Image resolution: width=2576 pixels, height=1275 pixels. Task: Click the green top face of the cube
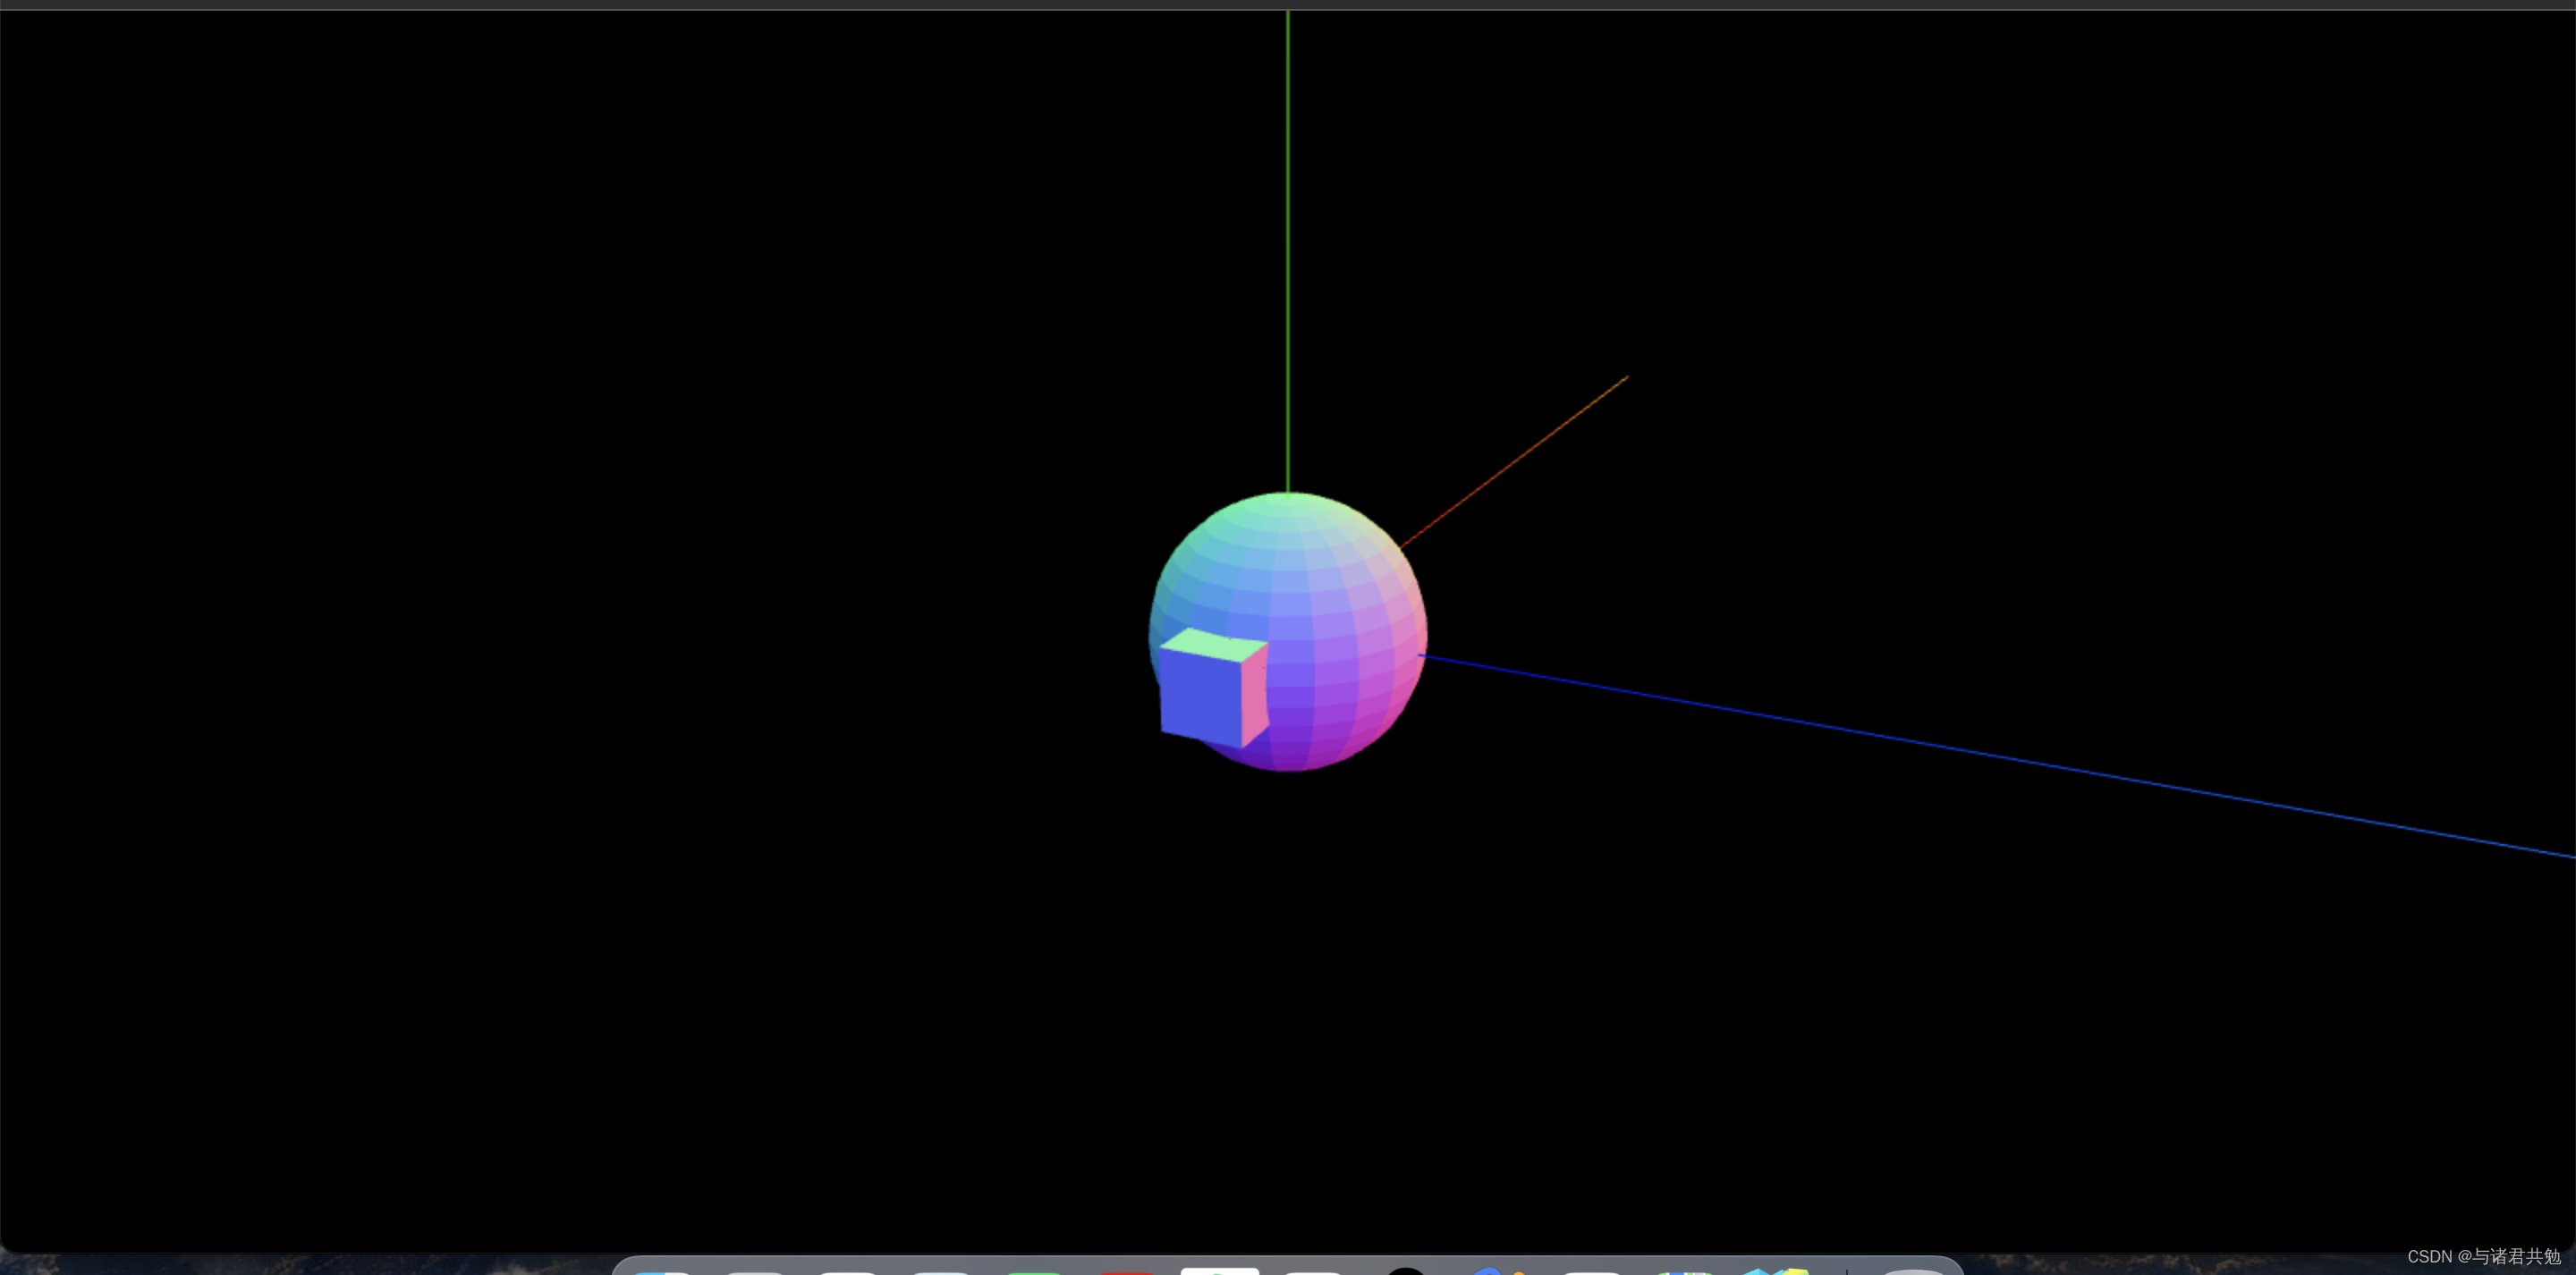(x=1213, y=645)
